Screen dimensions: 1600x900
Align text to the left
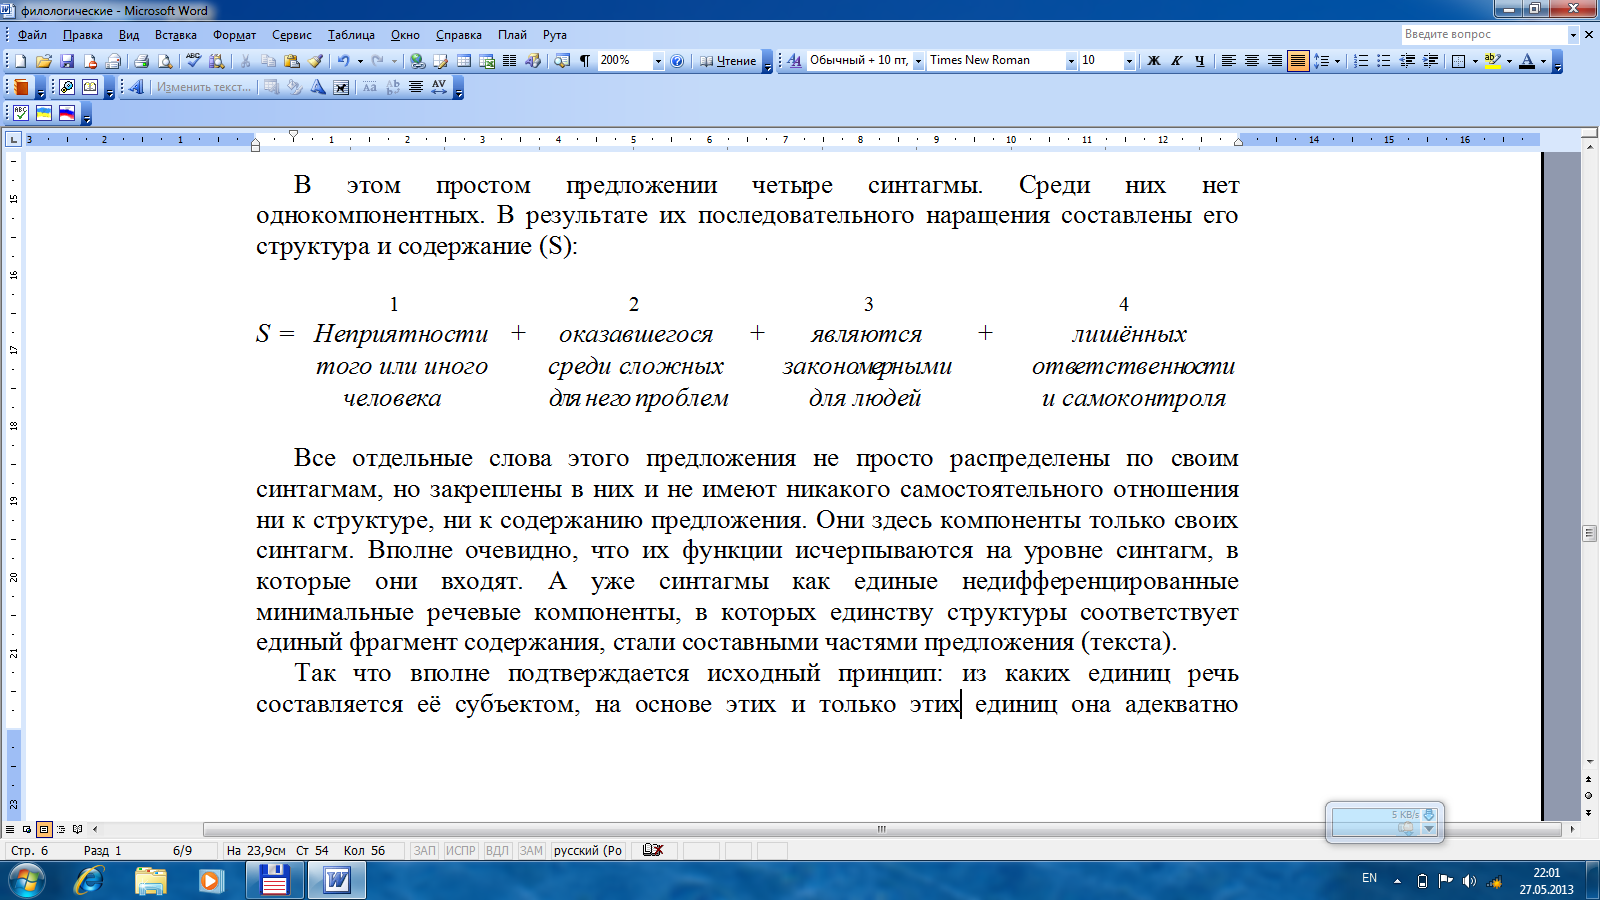(x=1229, y=61)
